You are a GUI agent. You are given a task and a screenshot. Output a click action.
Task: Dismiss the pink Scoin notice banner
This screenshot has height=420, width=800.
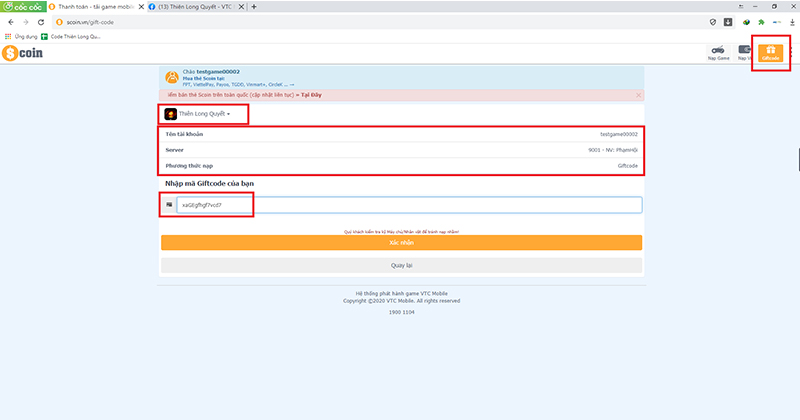[x=638, y=95]
